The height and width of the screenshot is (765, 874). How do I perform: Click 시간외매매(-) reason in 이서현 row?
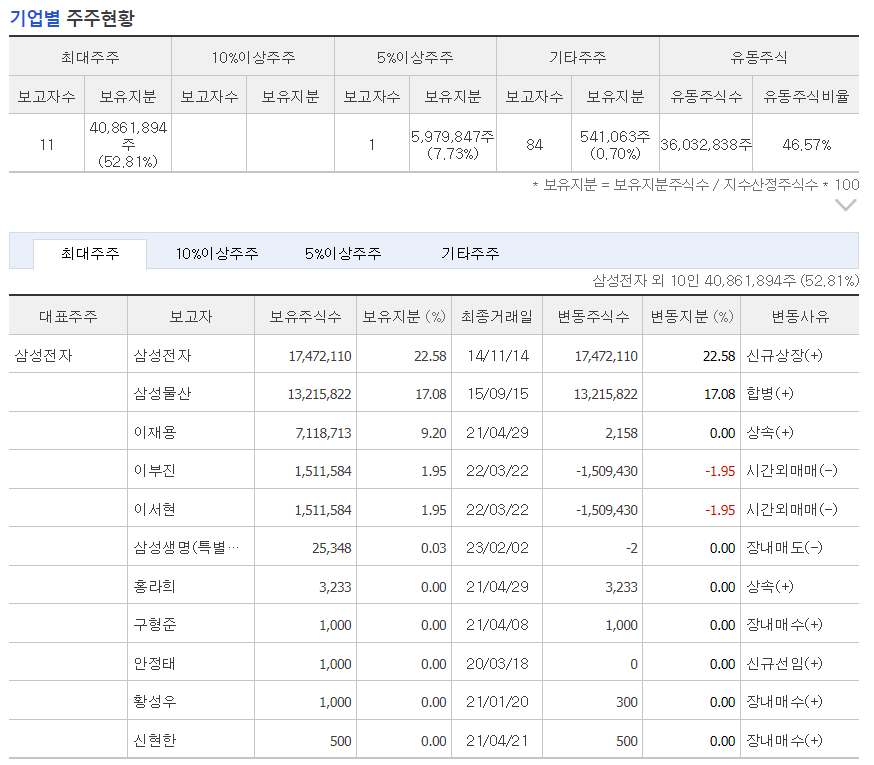point(792,510)
